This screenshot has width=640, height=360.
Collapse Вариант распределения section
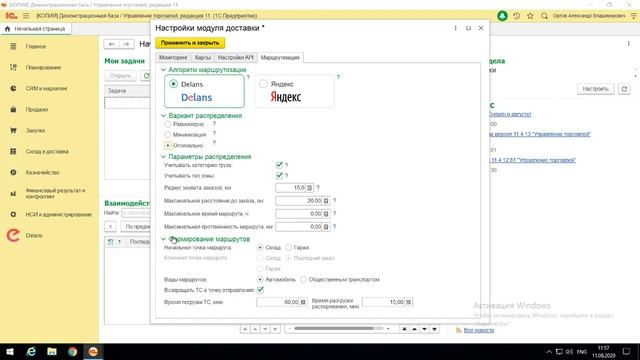[x=163, y=116]
